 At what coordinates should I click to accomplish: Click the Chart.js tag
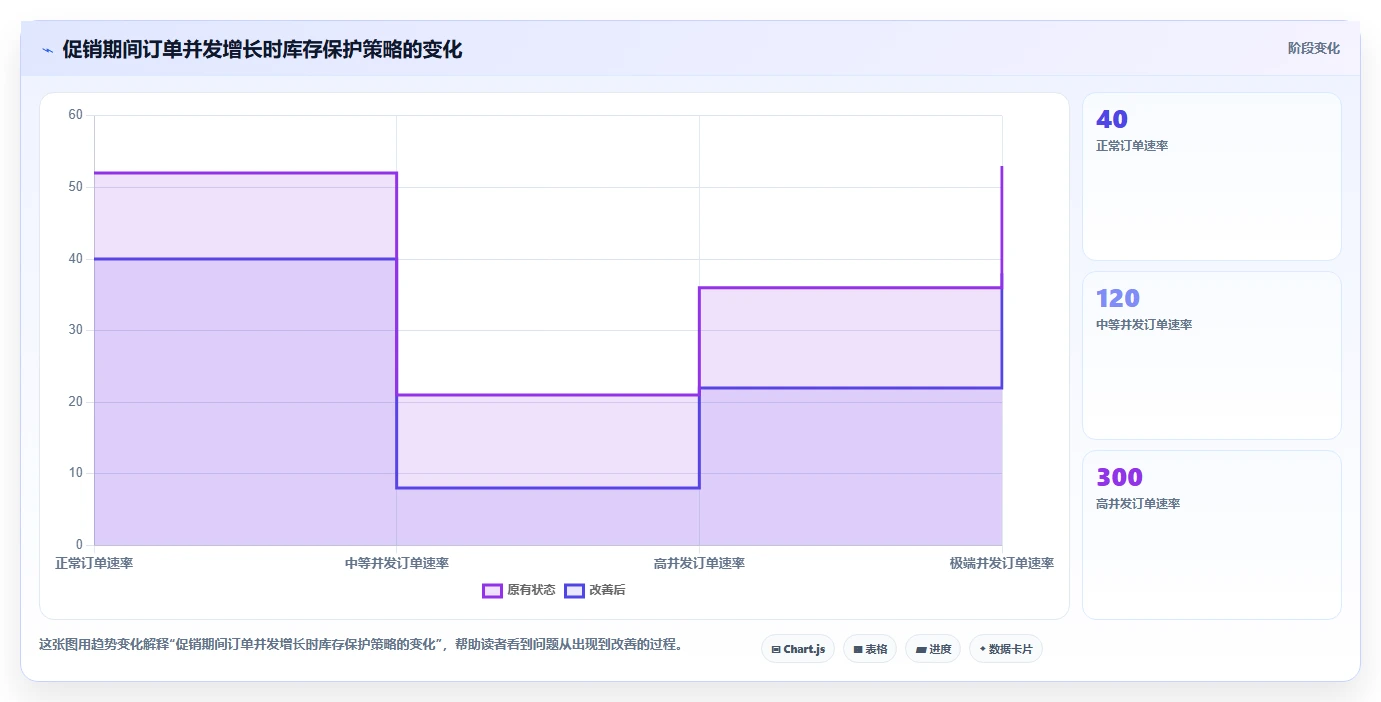798,649
